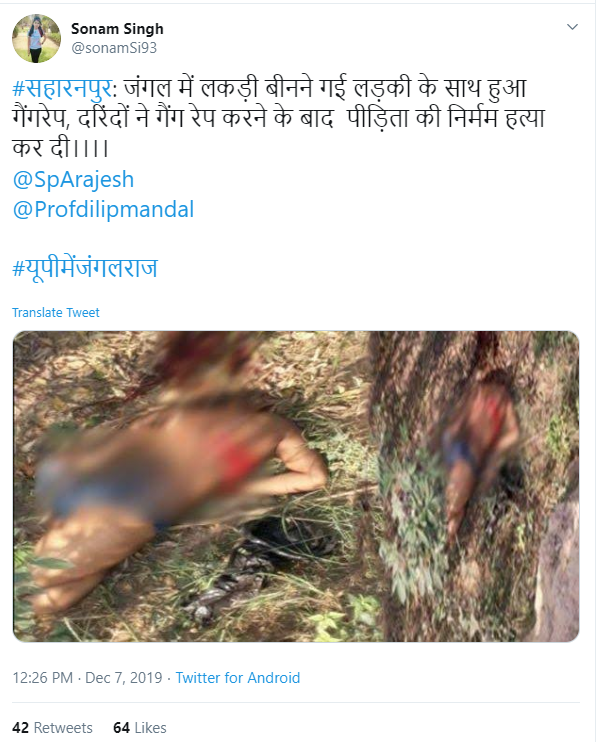
Task: View the 42 Retweets list
Action: pos(52,727)
